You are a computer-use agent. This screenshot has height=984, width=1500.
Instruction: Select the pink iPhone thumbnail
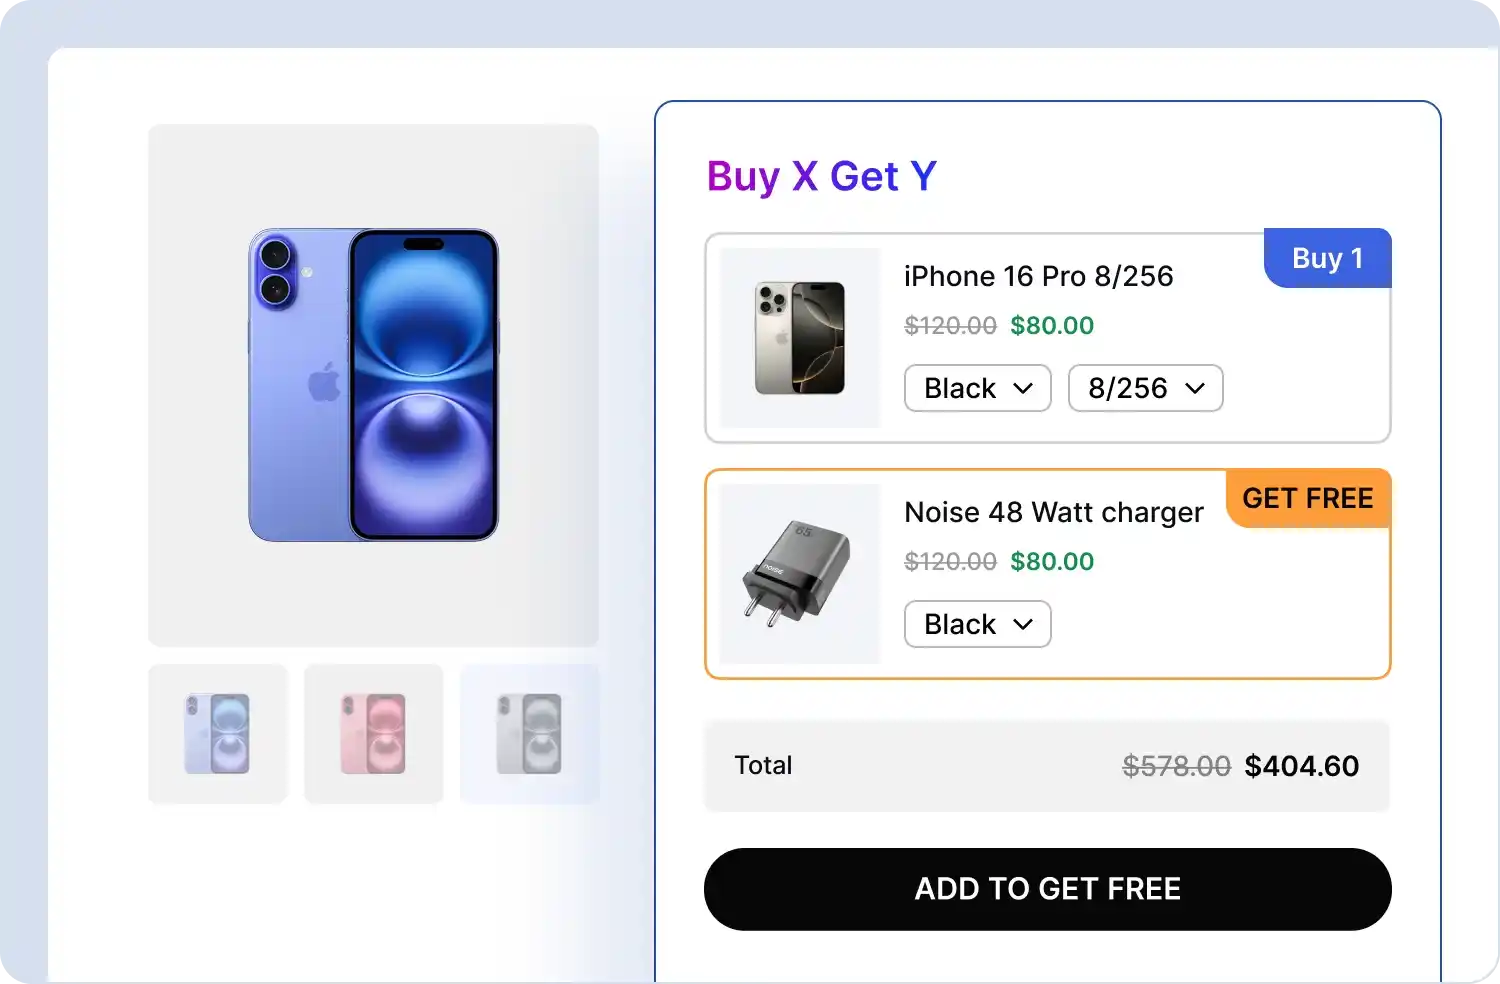pyautogui.click(x=372, y=733)
